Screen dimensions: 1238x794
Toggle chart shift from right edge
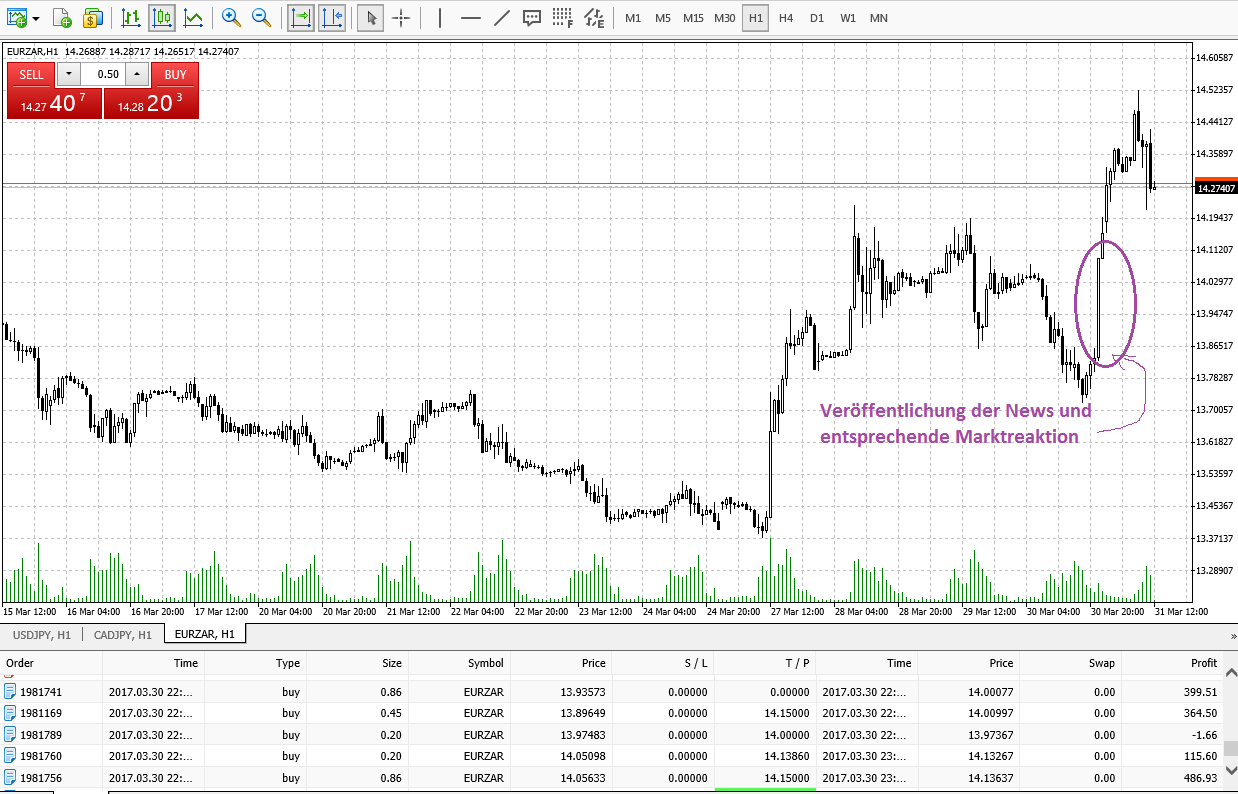[332, 18]
